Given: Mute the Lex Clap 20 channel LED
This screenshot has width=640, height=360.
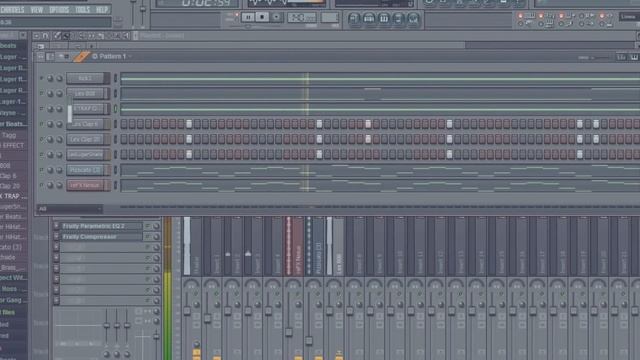Looking at the screenshot, I should (x=41, y=139).
